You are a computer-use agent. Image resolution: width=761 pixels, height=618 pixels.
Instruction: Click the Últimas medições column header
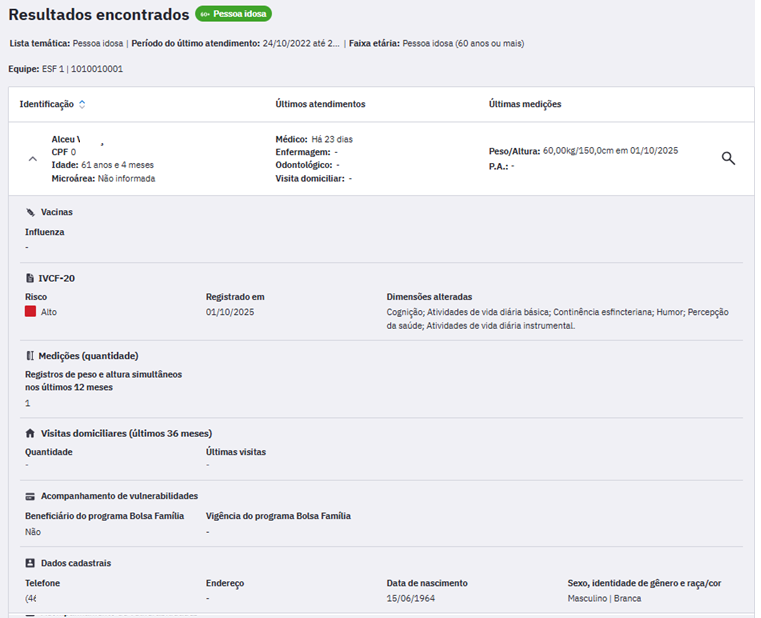tap(524, 104)
